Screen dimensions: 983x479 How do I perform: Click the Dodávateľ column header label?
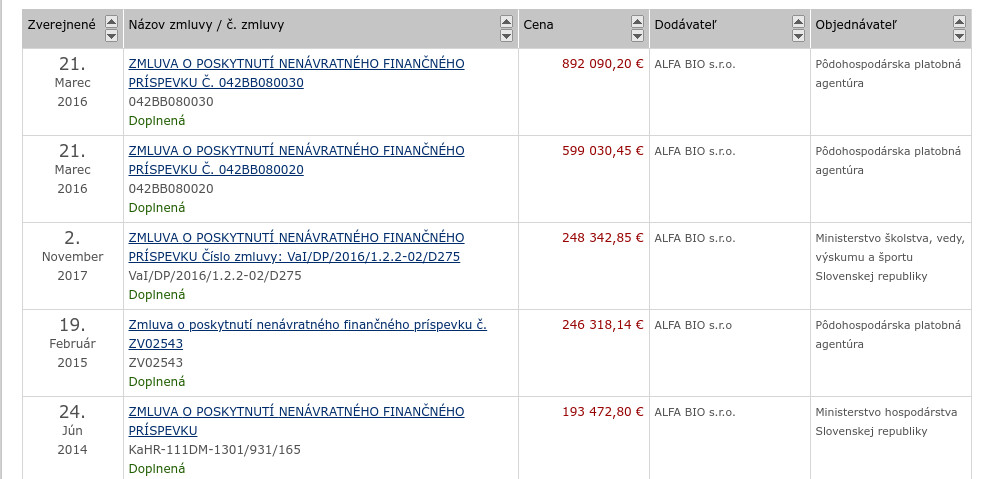(x=686, y=23)
